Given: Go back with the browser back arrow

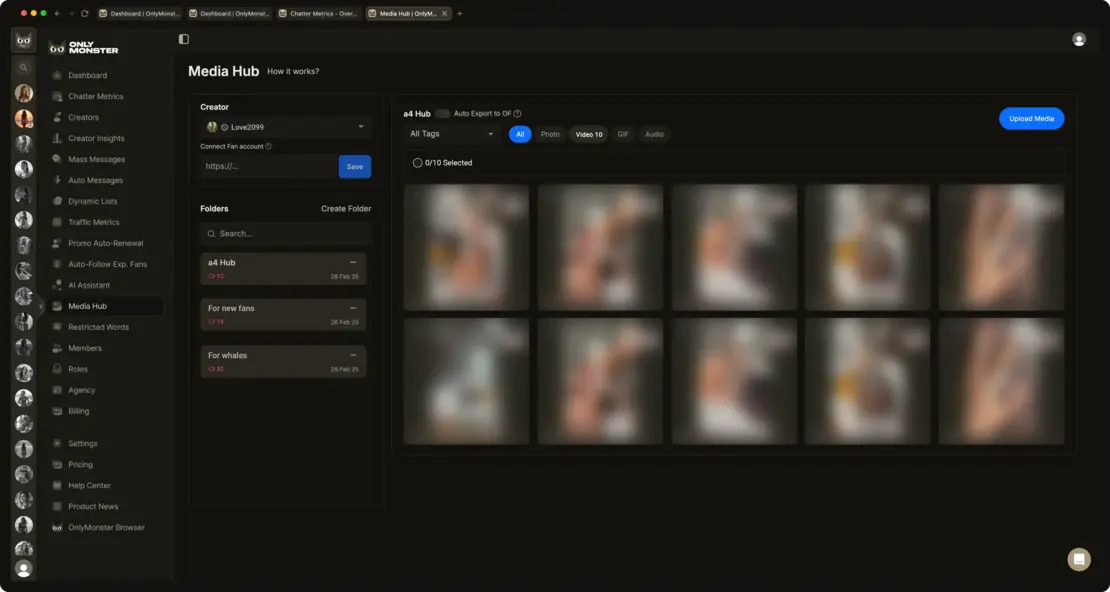Looking at the screenshot, I should [57, 13].
